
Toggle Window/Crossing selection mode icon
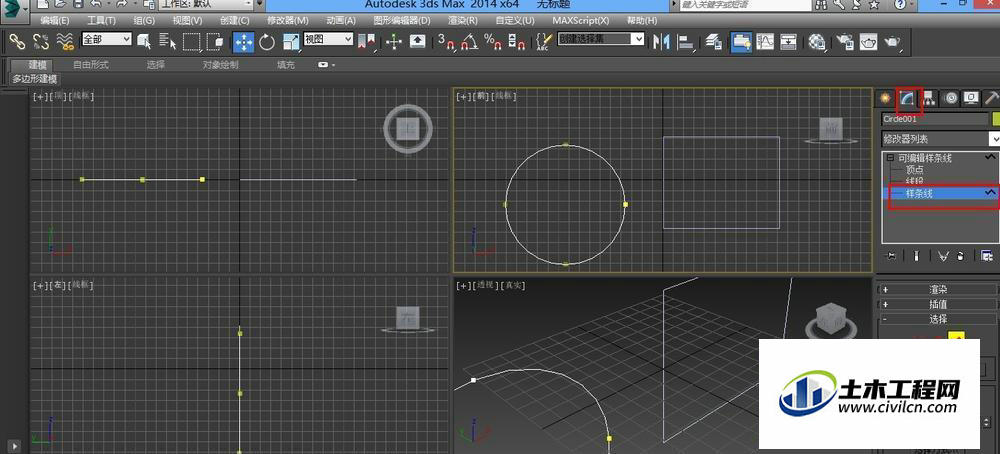click(x=214, y=42)
